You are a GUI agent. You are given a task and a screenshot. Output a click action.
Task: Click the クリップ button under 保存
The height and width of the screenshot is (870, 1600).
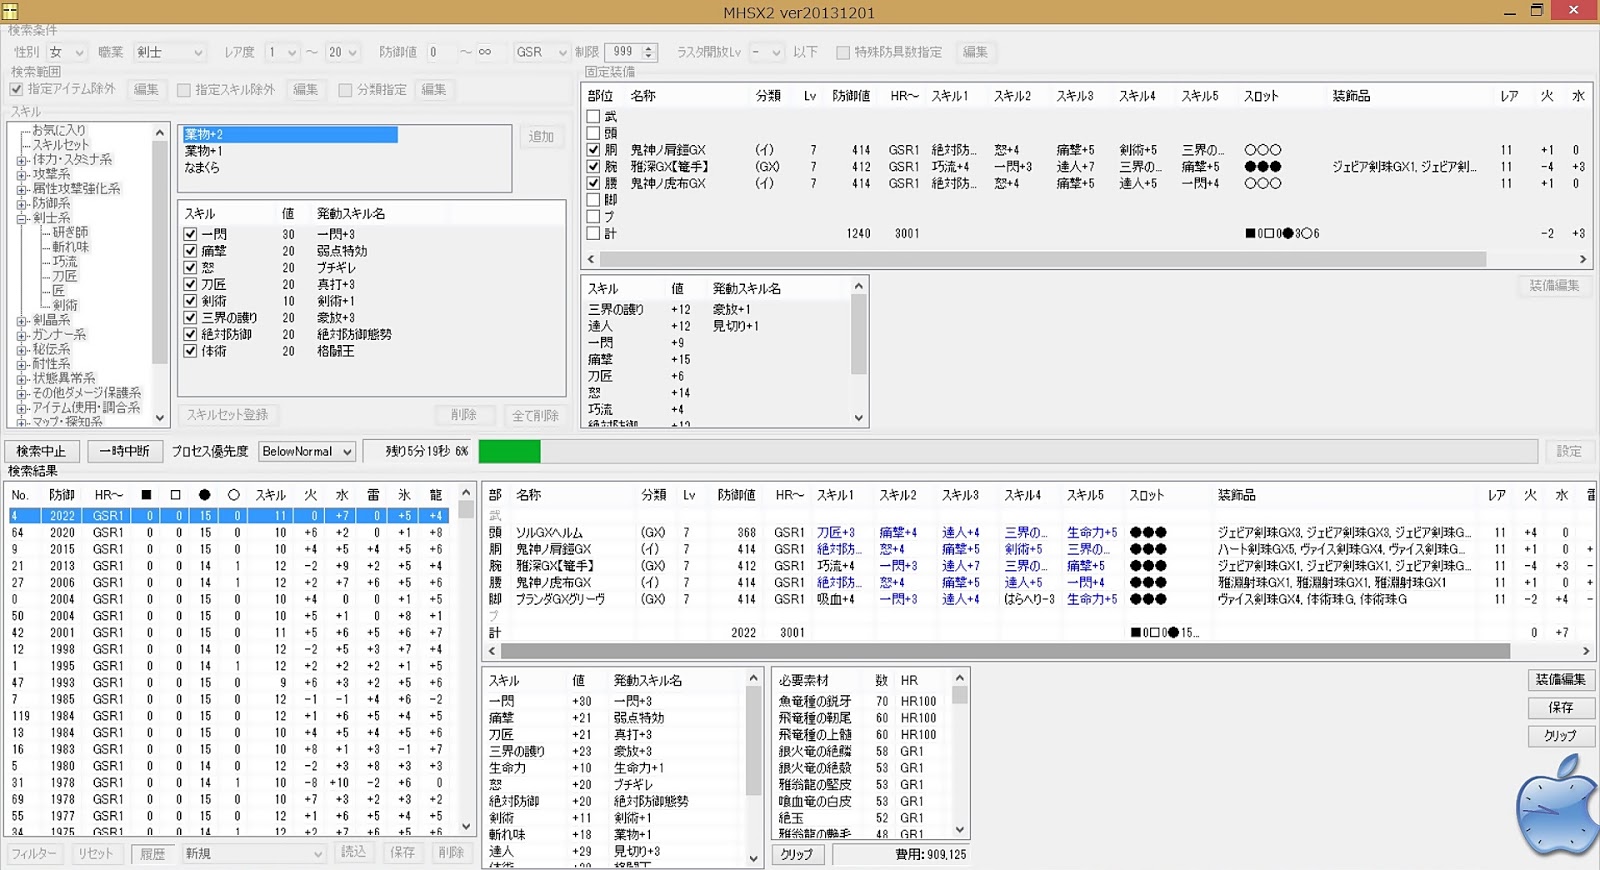1560,736
